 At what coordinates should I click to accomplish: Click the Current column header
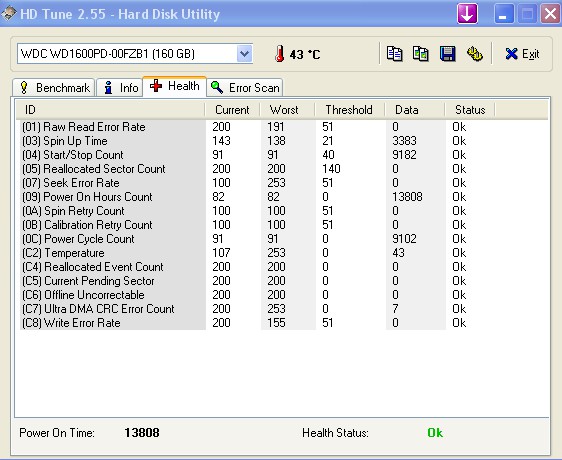(232, 110)
